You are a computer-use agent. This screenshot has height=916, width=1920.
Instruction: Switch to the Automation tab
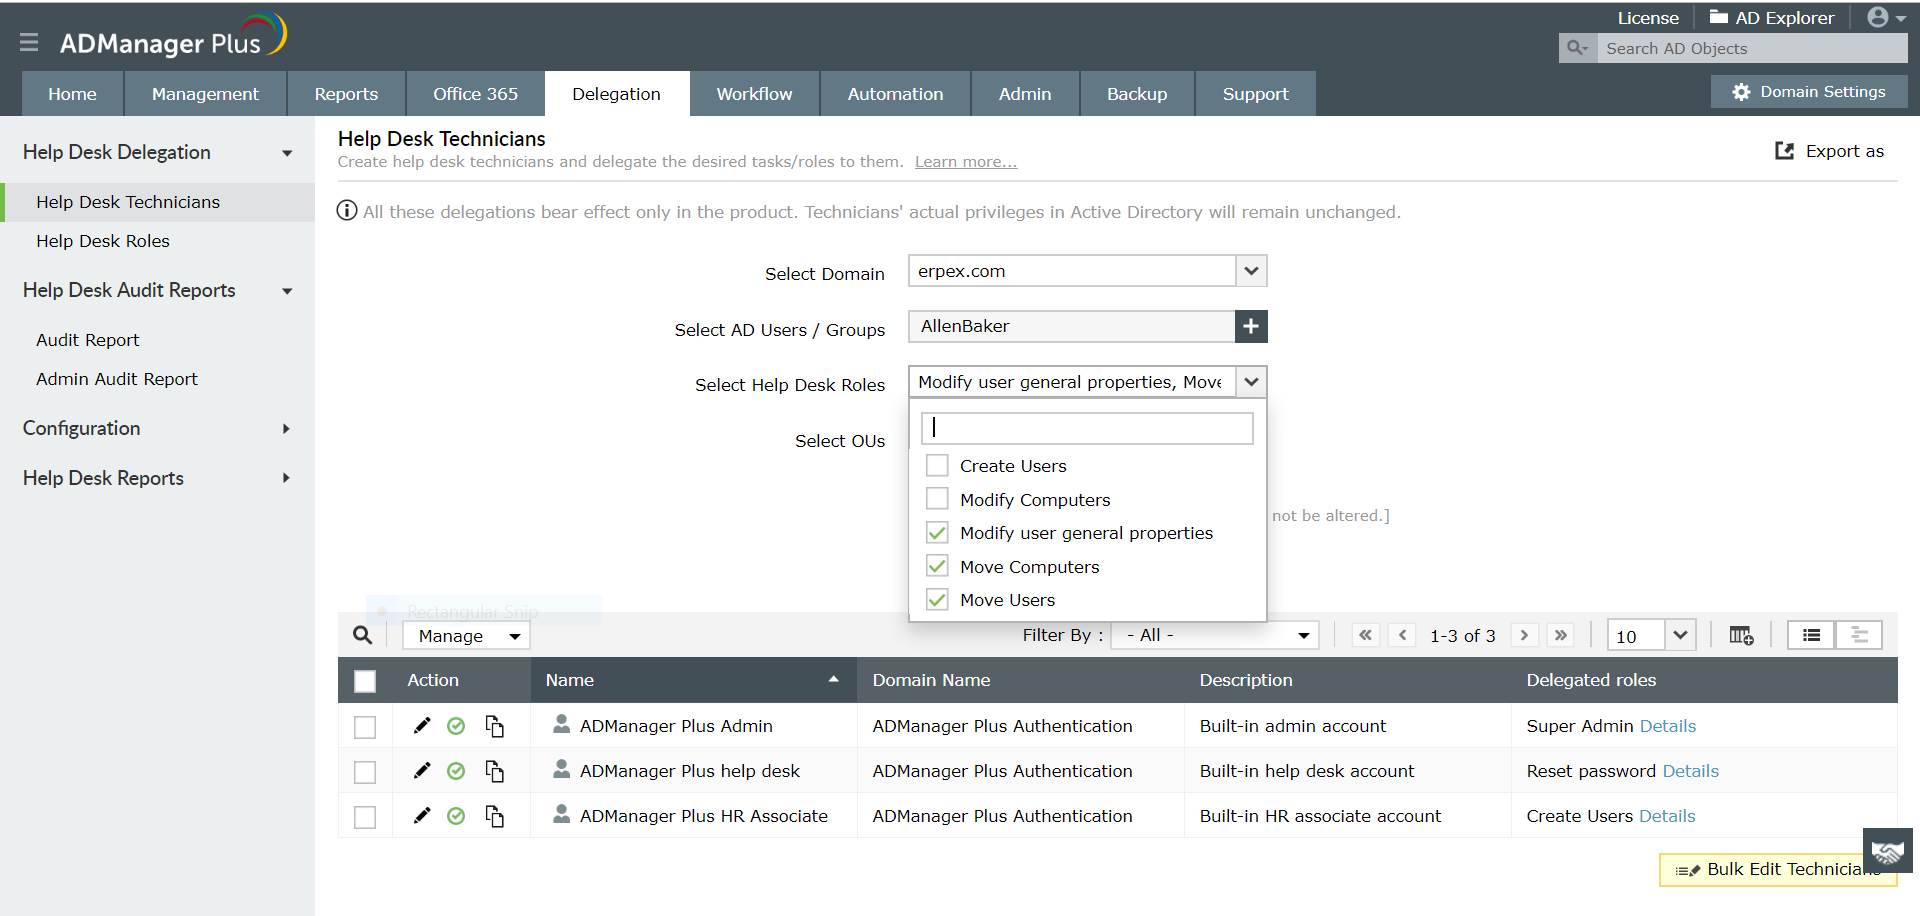pyautogui.click(x=896, y=94)
